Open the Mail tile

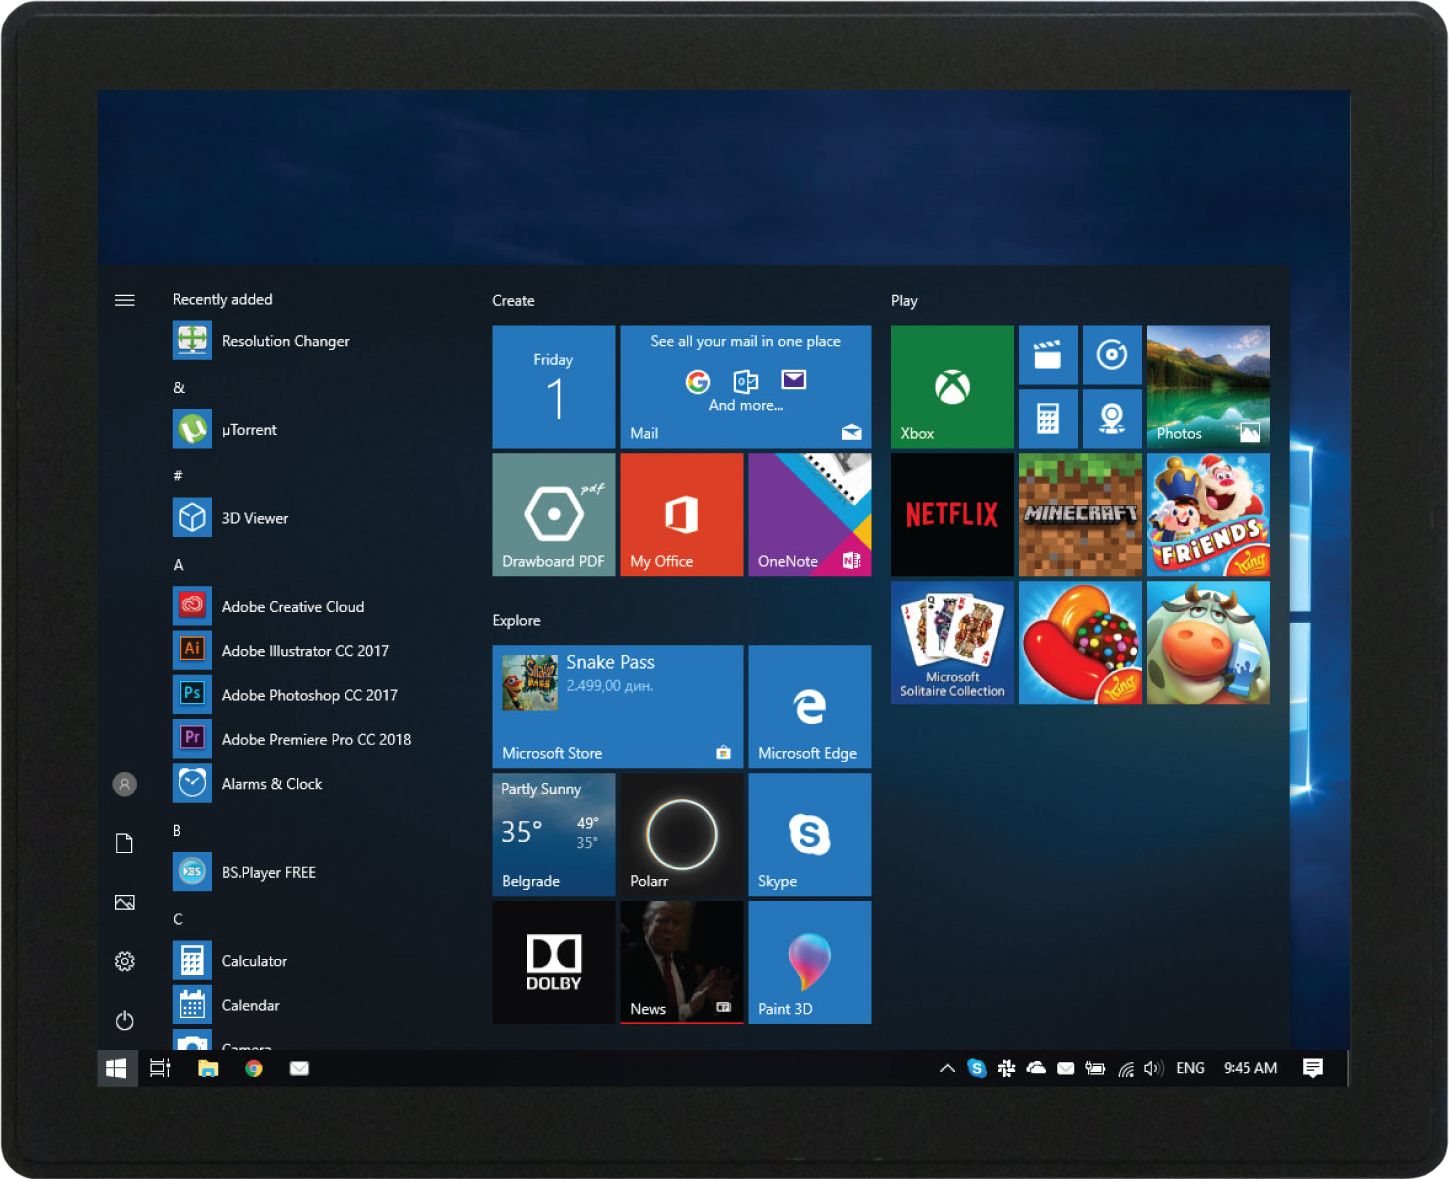click(746, 387)
